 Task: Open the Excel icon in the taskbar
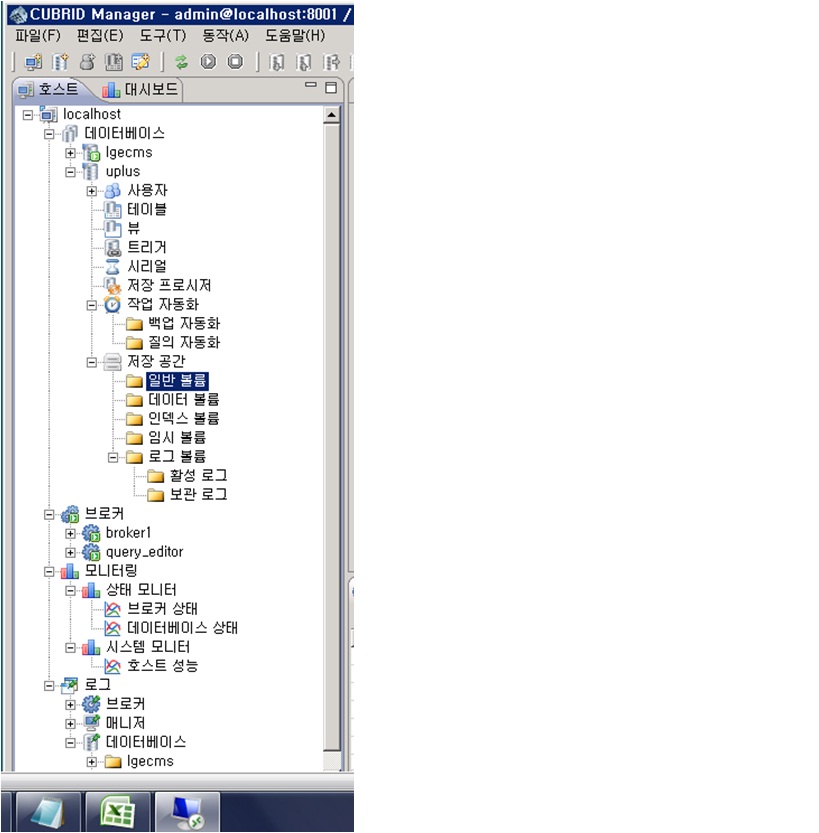click(x=118, y=812)
